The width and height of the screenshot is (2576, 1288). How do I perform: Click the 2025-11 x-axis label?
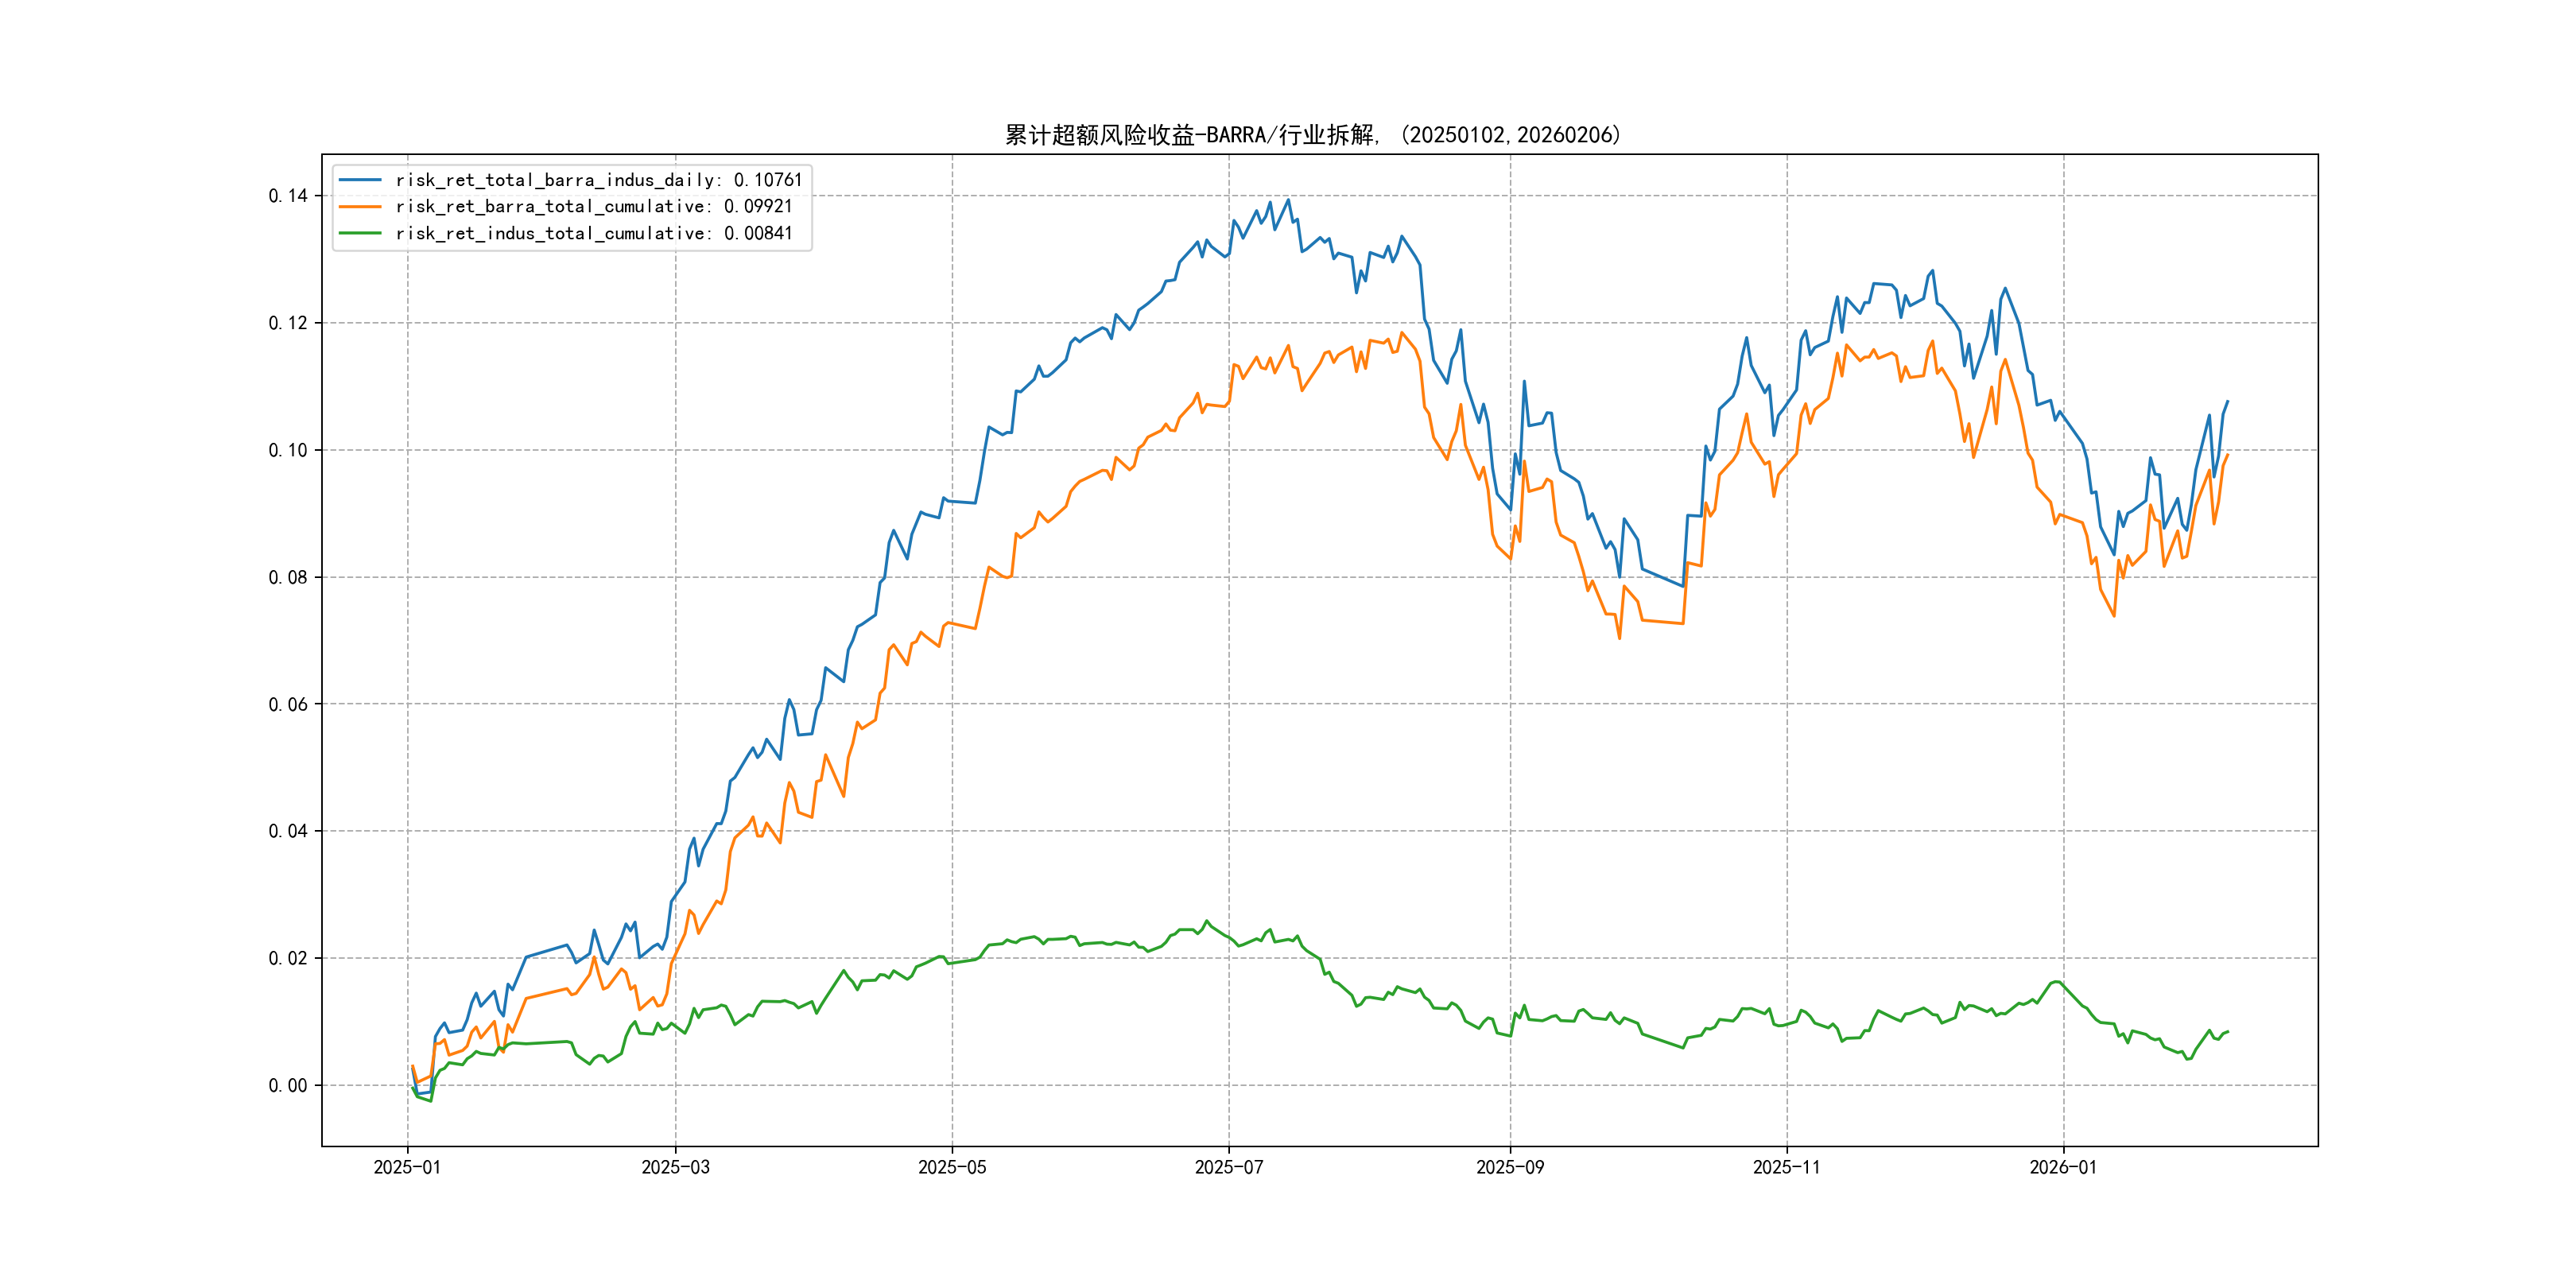click(x=1787, y=1167)
